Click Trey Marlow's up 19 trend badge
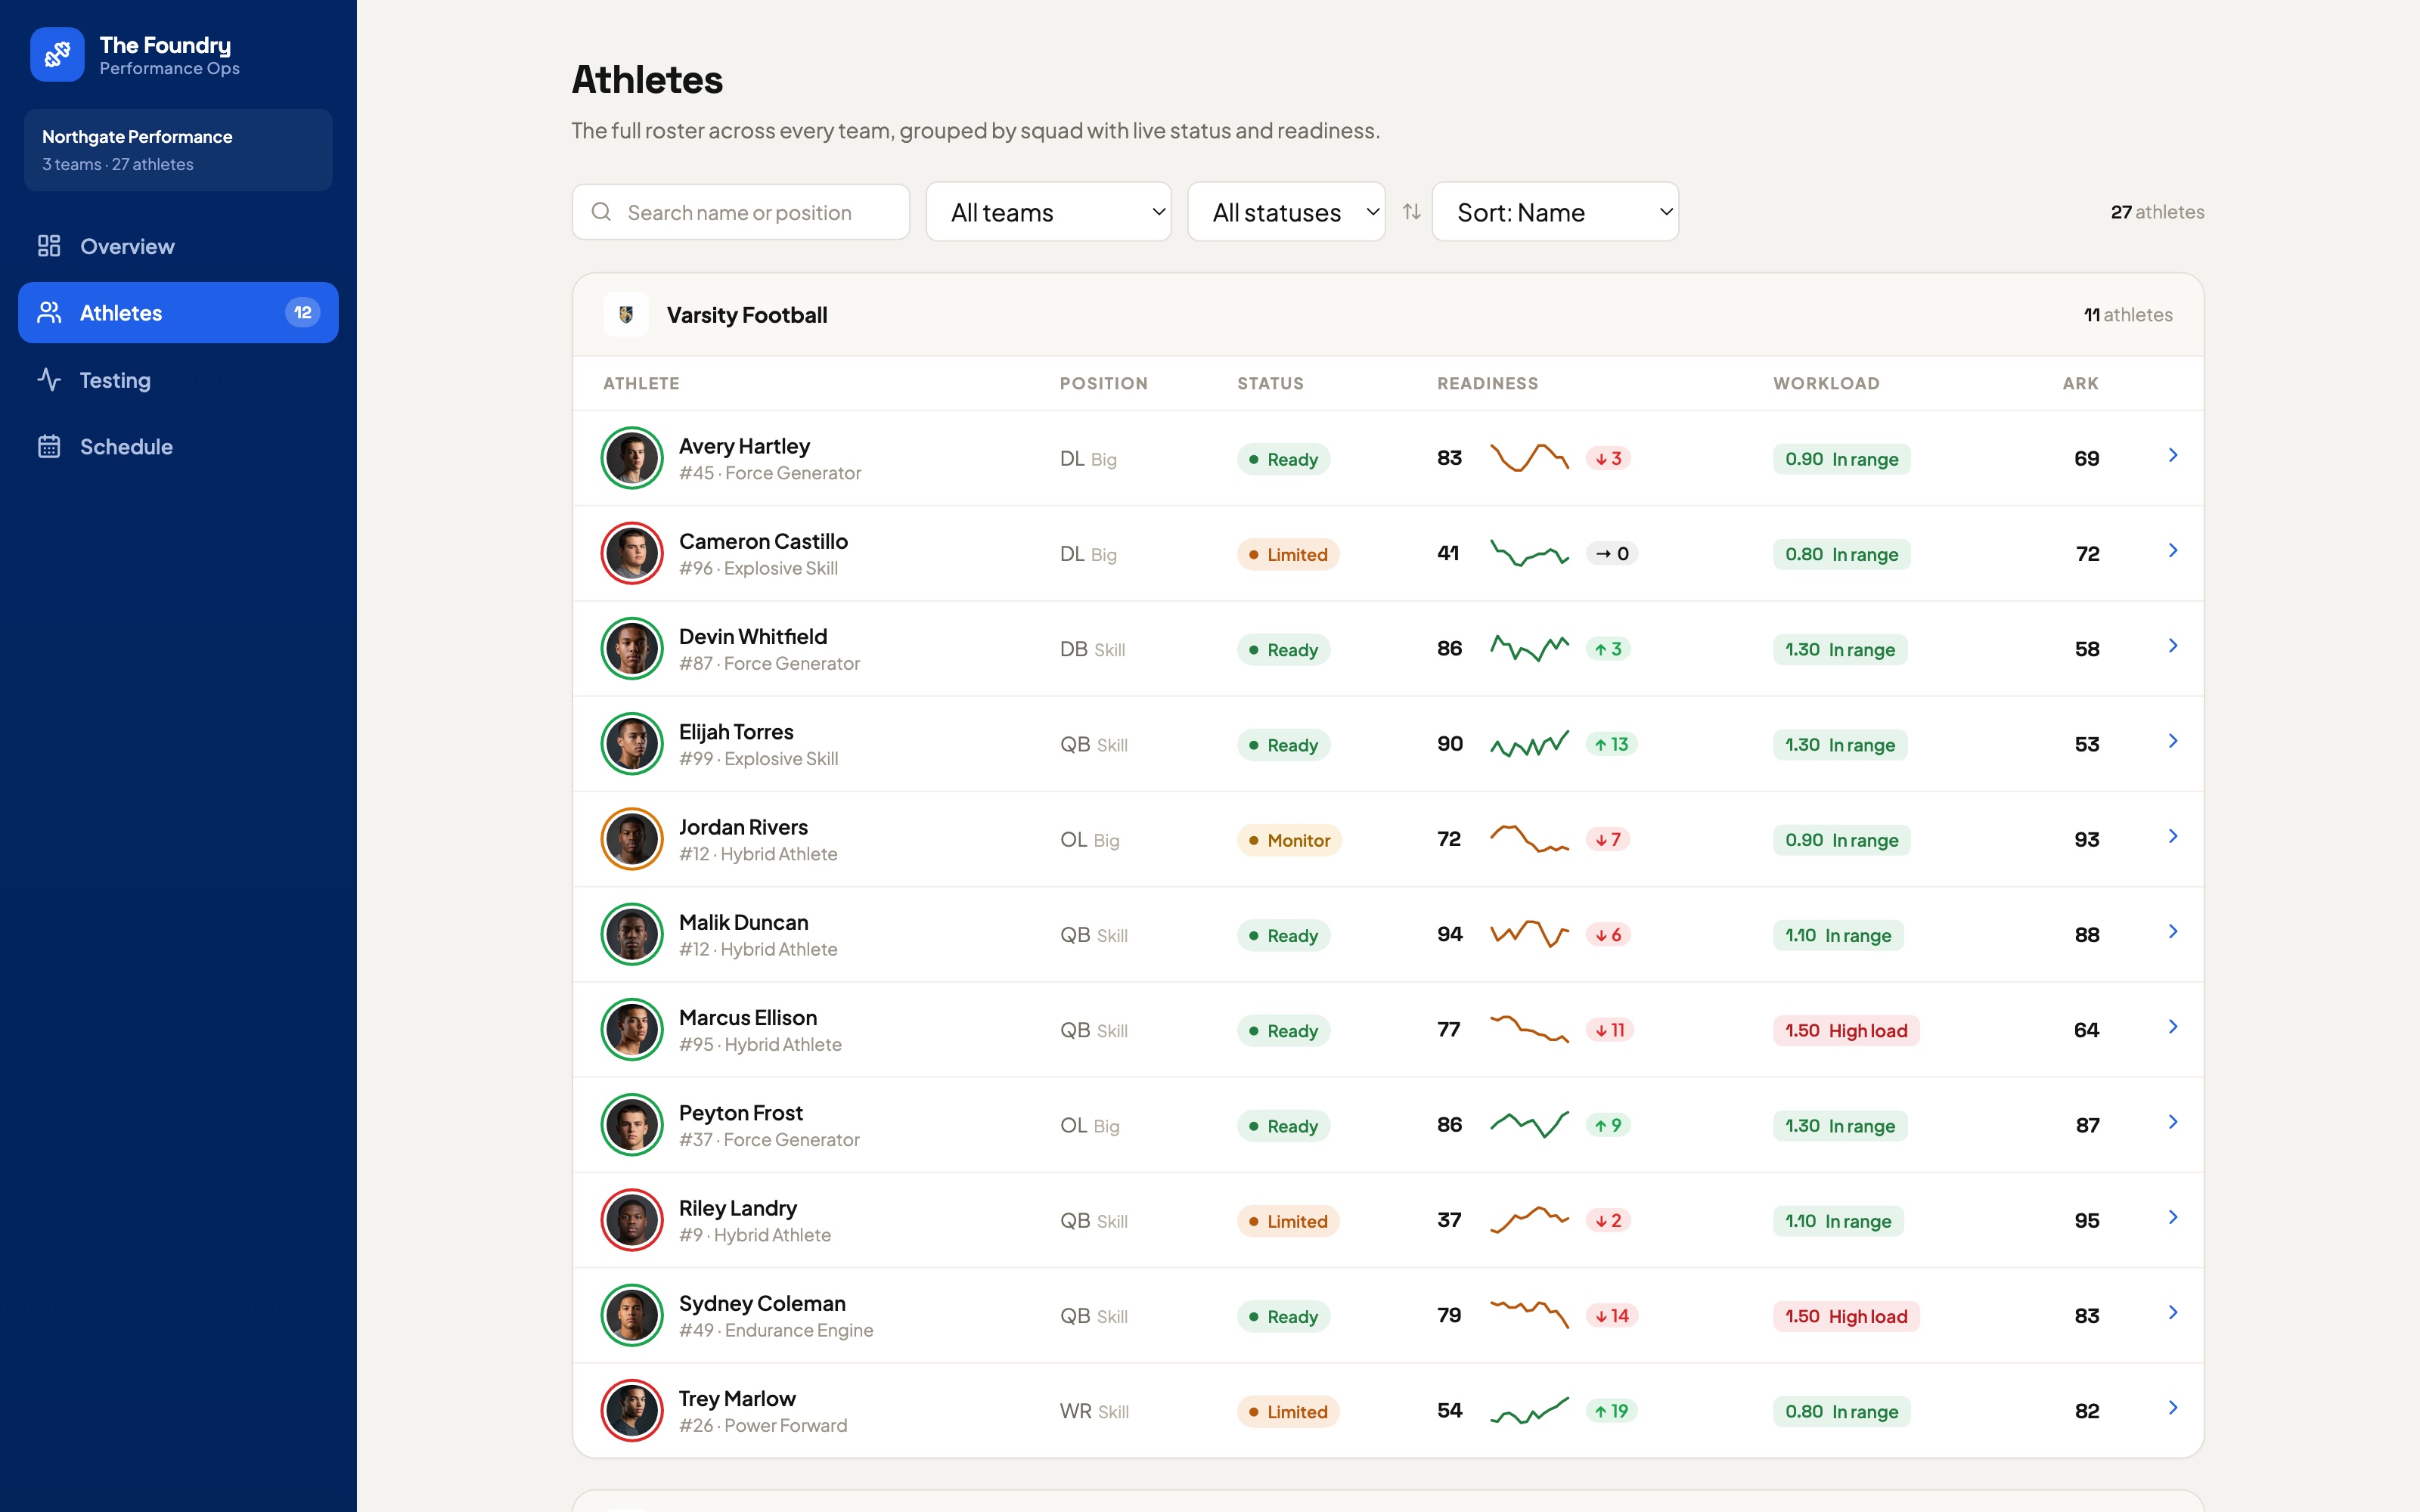 pos(1611,1411)
